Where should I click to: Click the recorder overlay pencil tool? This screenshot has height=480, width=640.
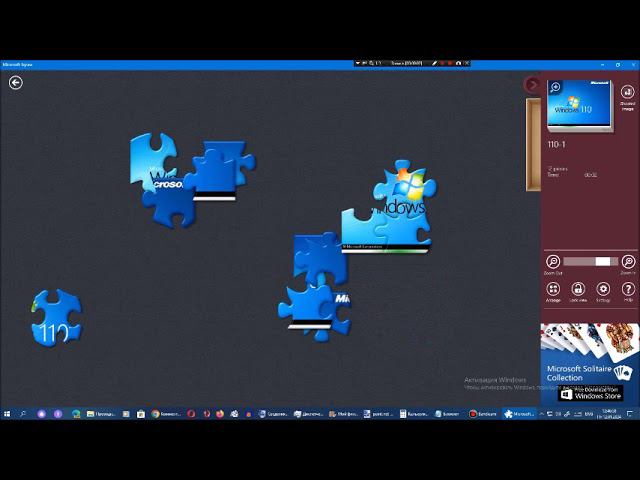[435, 63]
